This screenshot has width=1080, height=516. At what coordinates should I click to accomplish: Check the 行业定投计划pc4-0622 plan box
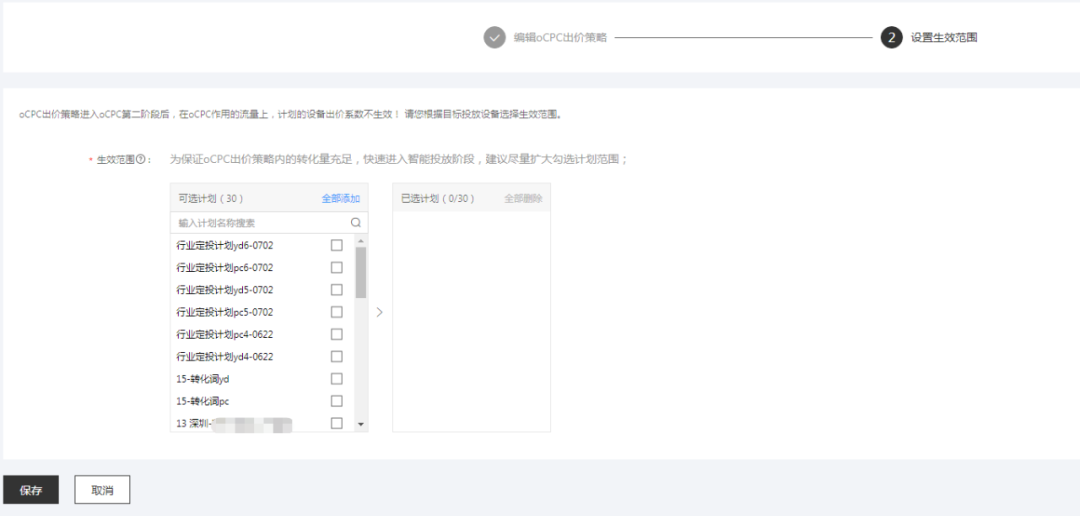336,334
